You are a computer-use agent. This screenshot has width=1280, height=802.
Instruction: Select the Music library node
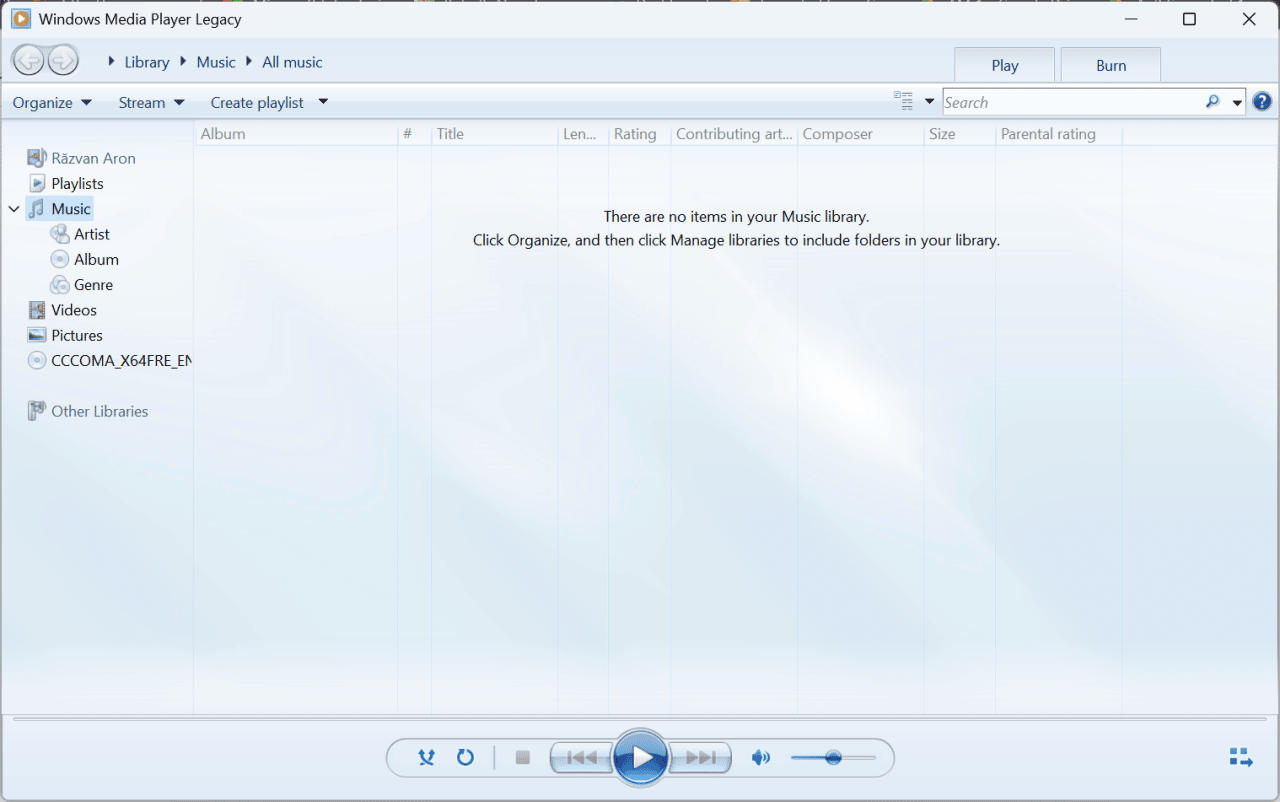coord(60,209)
